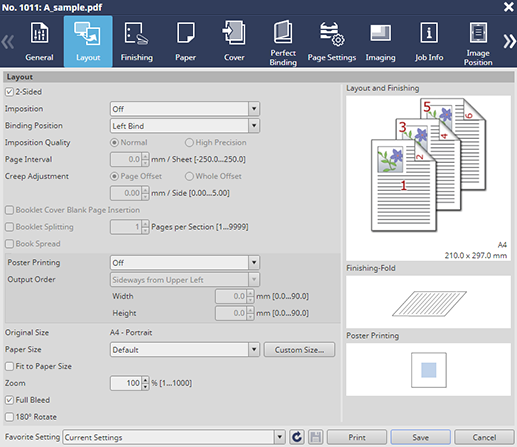Expand the Paper Size dropdown
Image resolution: width=517 pixels, height=447 pixels.
[254, 350]
